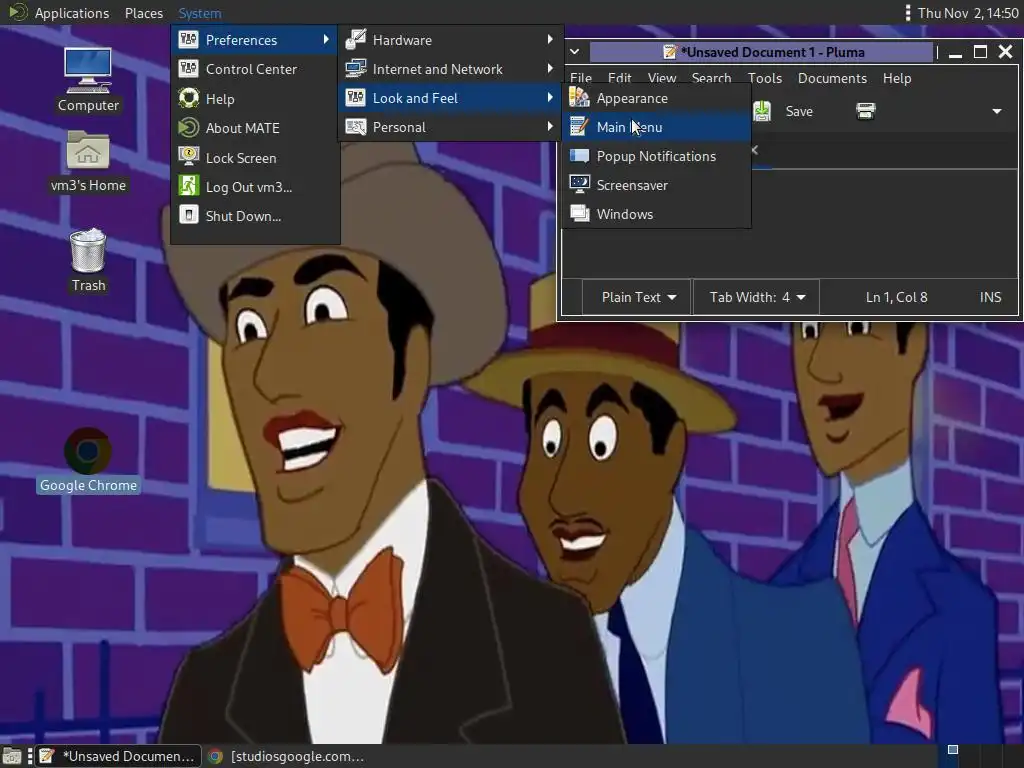Click the System menu in panel
1024x768 pixels.
[200, 13]
